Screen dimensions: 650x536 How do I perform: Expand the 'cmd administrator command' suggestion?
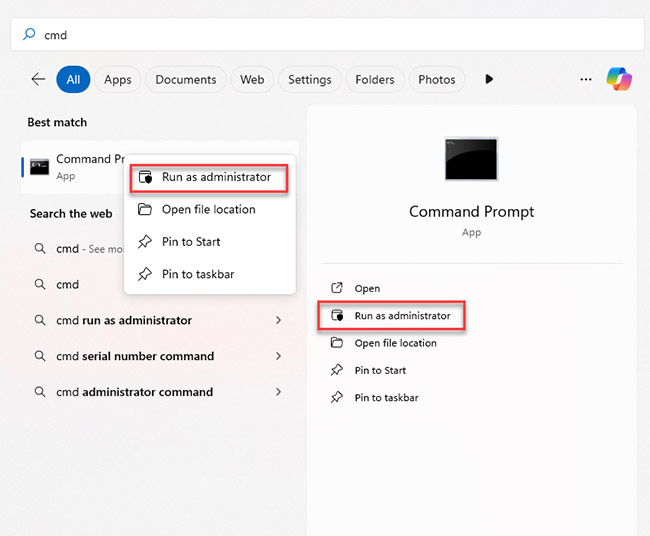click(278, 392)
